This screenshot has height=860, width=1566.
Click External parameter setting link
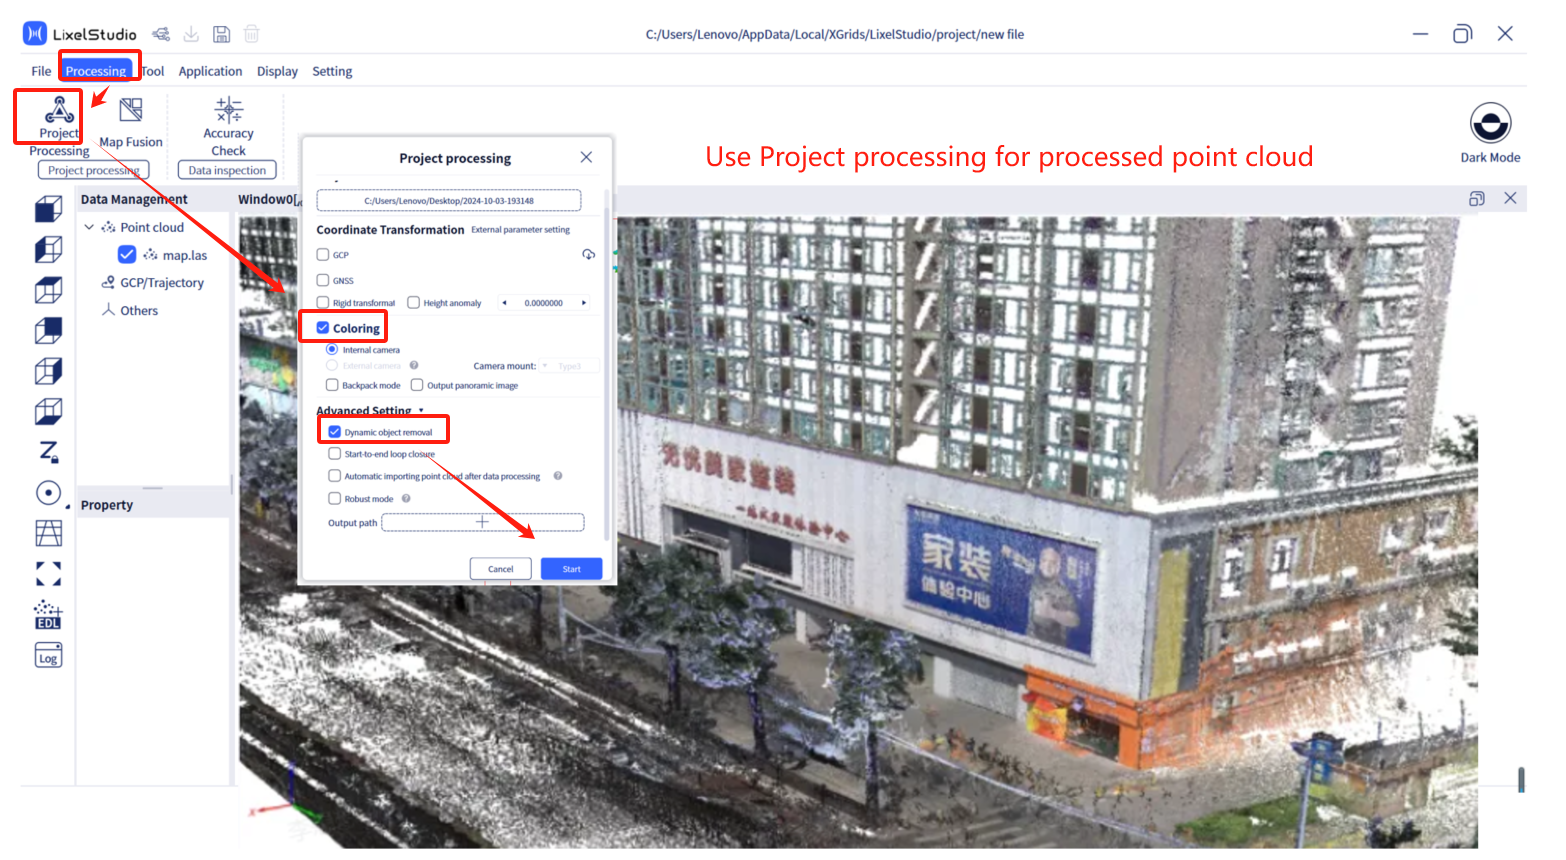click(520, 230)
